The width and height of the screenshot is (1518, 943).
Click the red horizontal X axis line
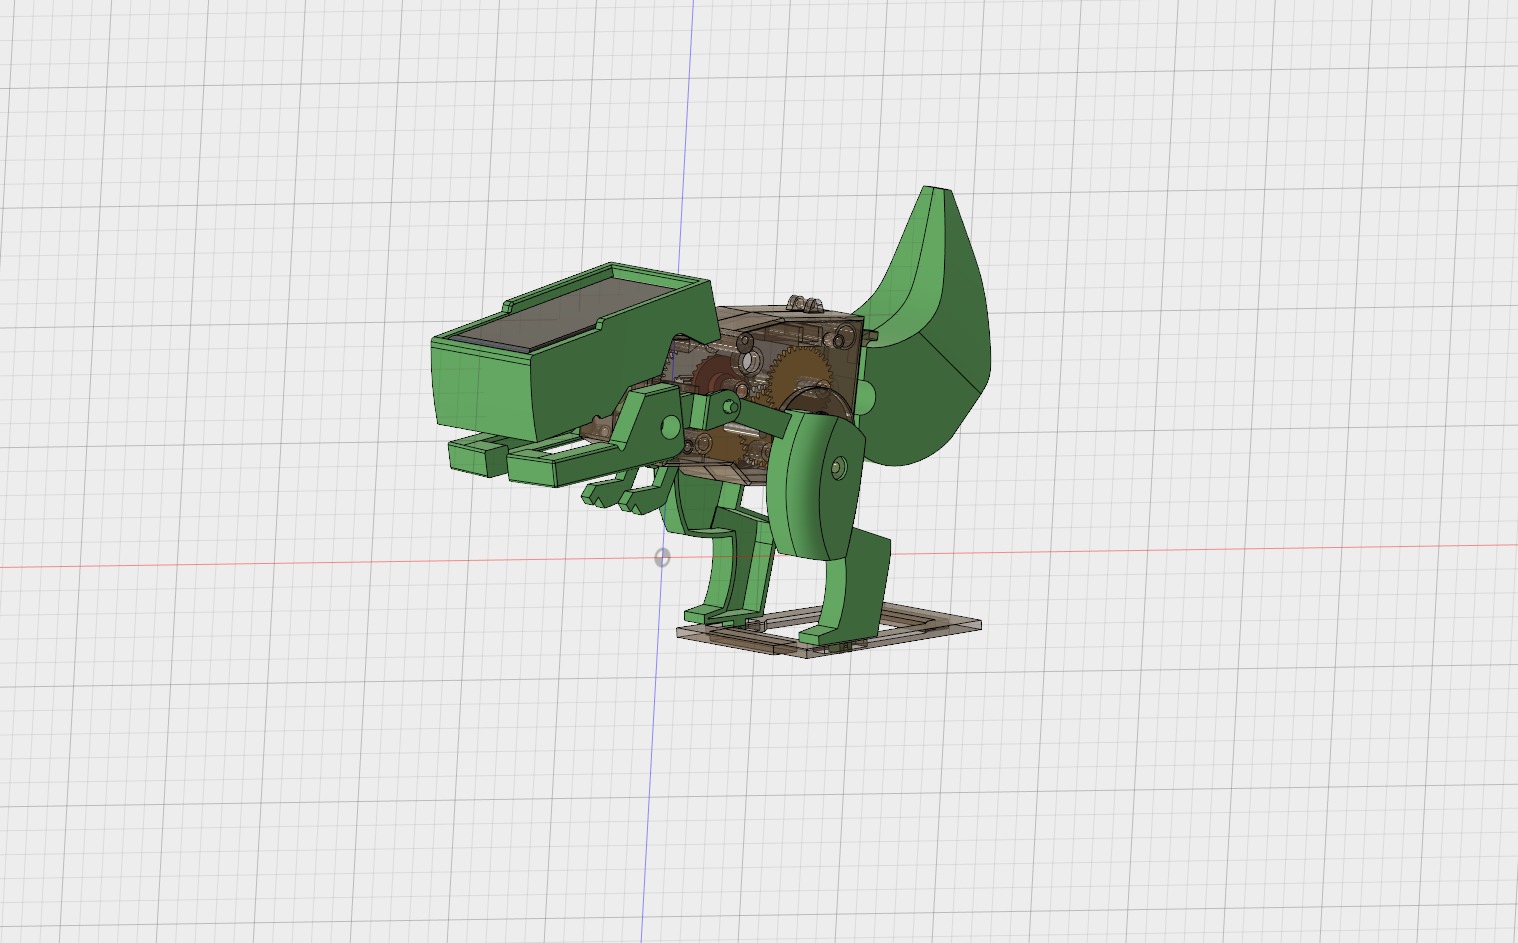point(1200,552)
